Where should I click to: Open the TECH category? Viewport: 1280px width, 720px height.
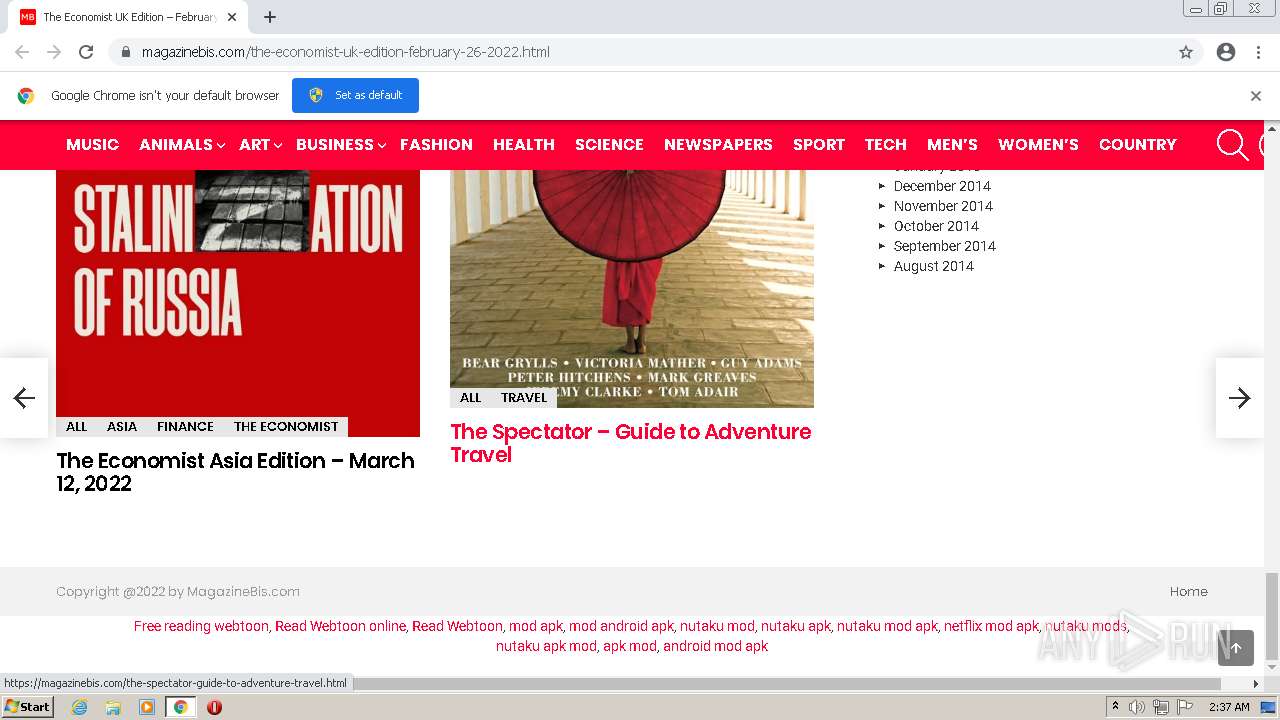[x=886, y=145]
